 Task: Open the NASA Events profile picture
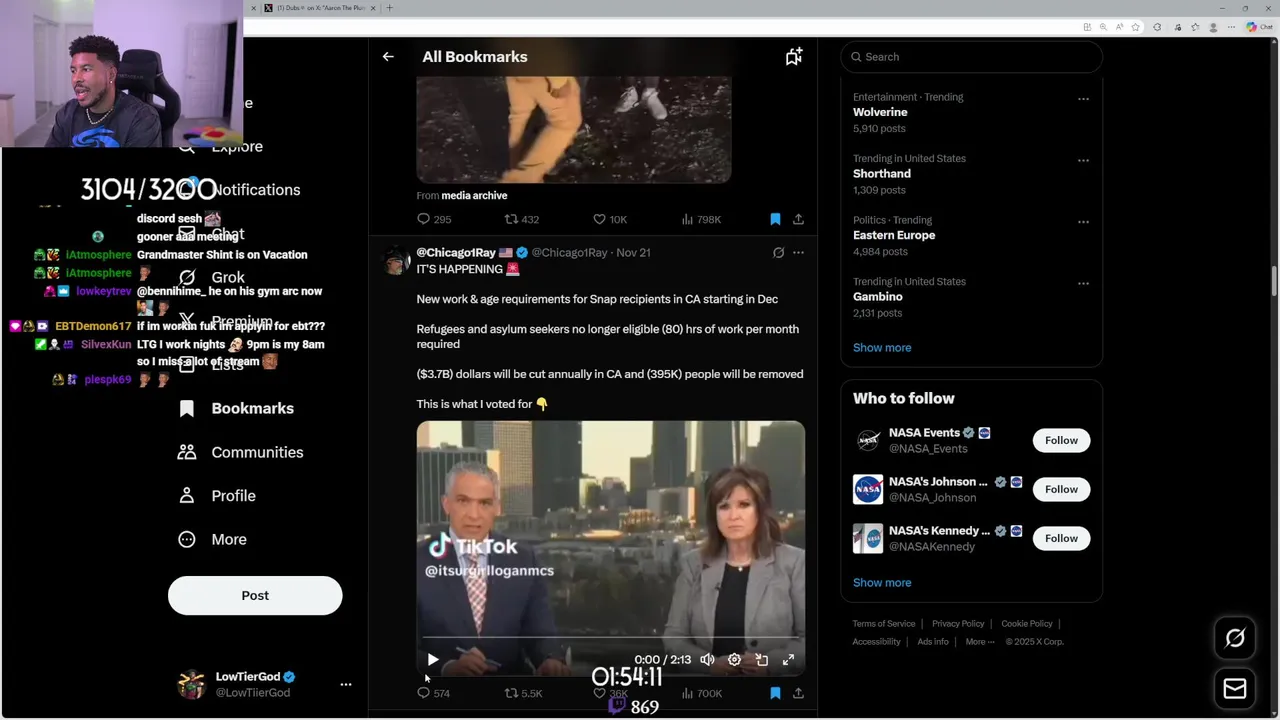868,440
